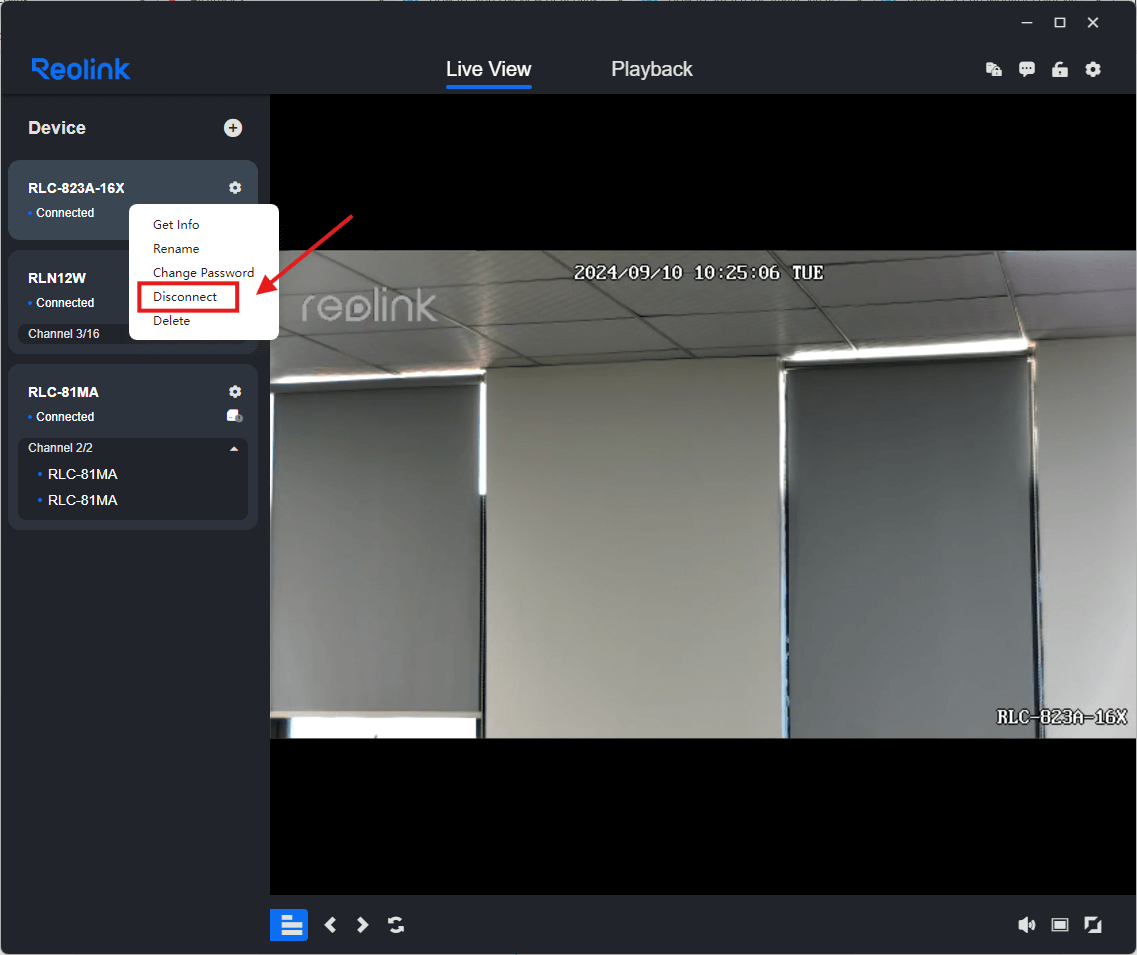Collapse the Channel 2/2 list

pos(233,449)
